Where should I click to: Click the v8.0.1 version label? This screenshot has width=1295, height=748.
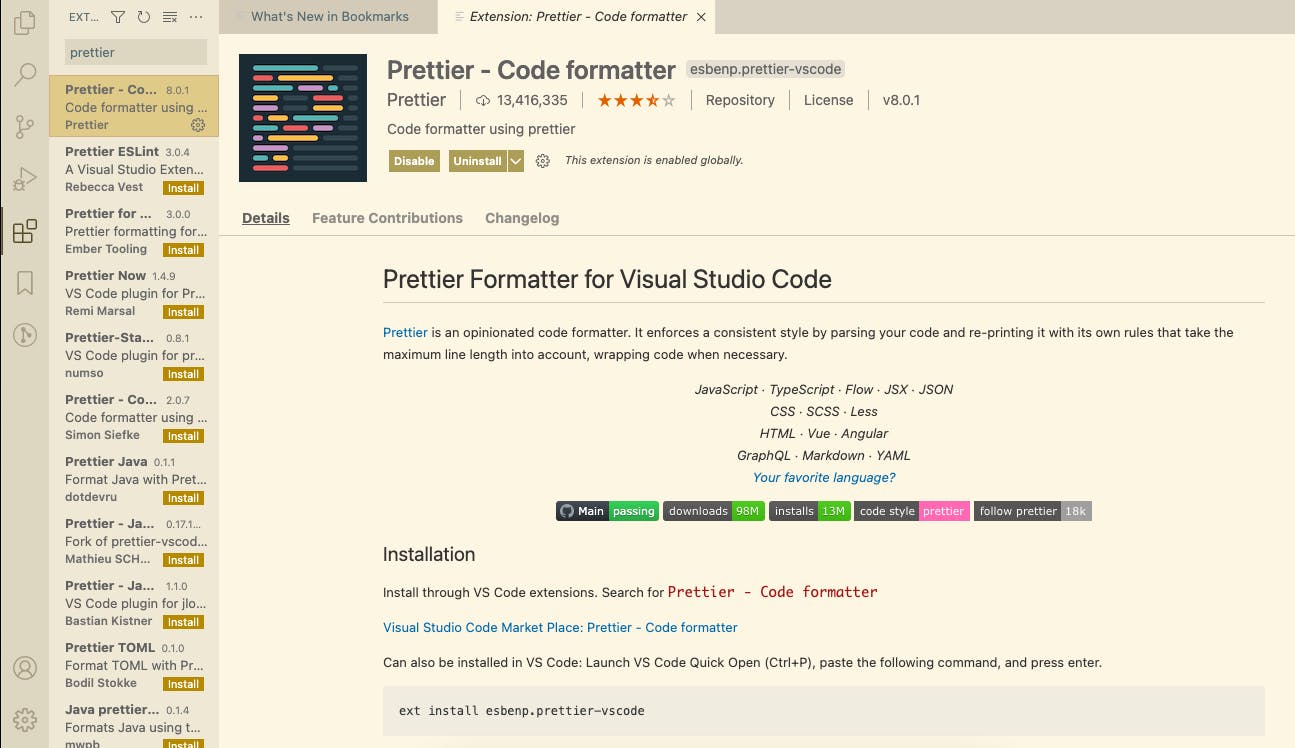(x=901, y=100)
